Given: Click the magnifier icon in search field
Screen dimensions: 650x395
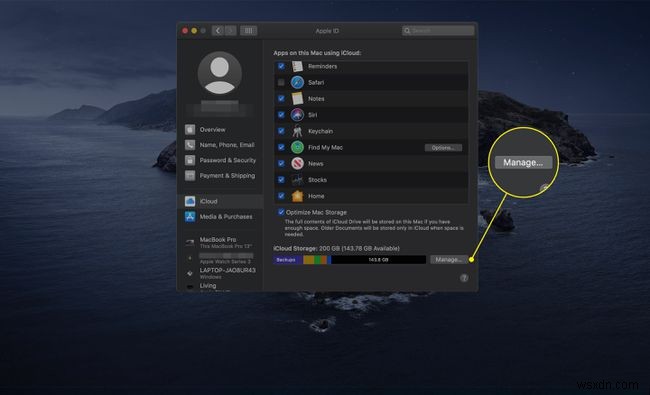Looking at the screenshot, I should [407, 31].
